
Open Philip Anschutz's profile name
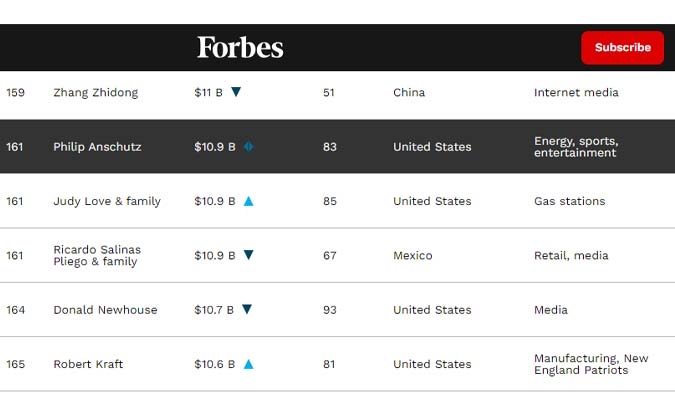coord(97,147)
